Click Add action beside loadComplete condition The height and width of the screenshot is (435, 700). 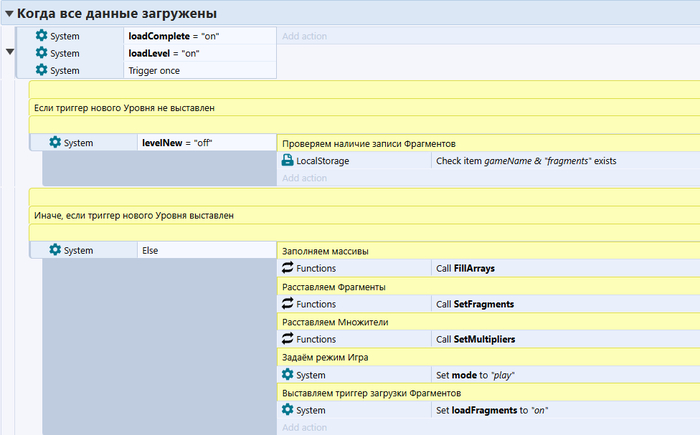coord(304,36)
